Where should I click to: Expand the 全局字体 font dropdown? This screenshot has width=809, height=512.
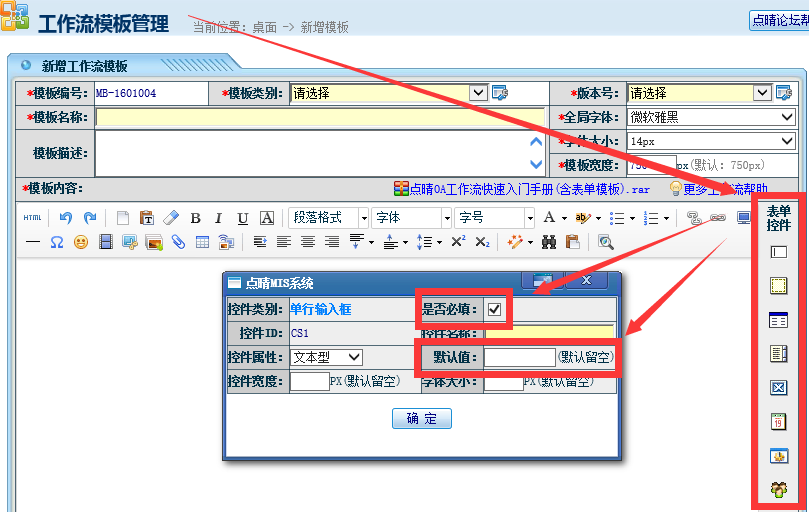[x=787, y=117]
